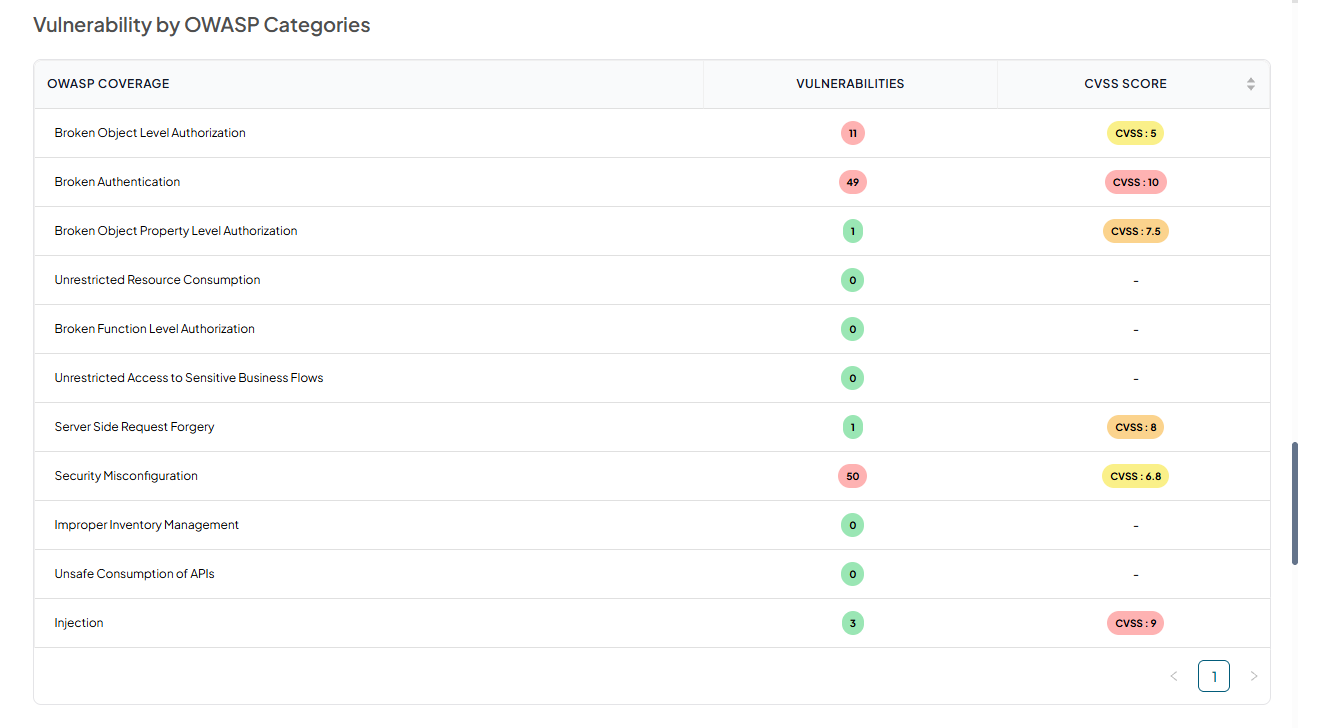Open Server Side Request Forgery row
Screen dimensions: 1317x728
pos(652,427)
